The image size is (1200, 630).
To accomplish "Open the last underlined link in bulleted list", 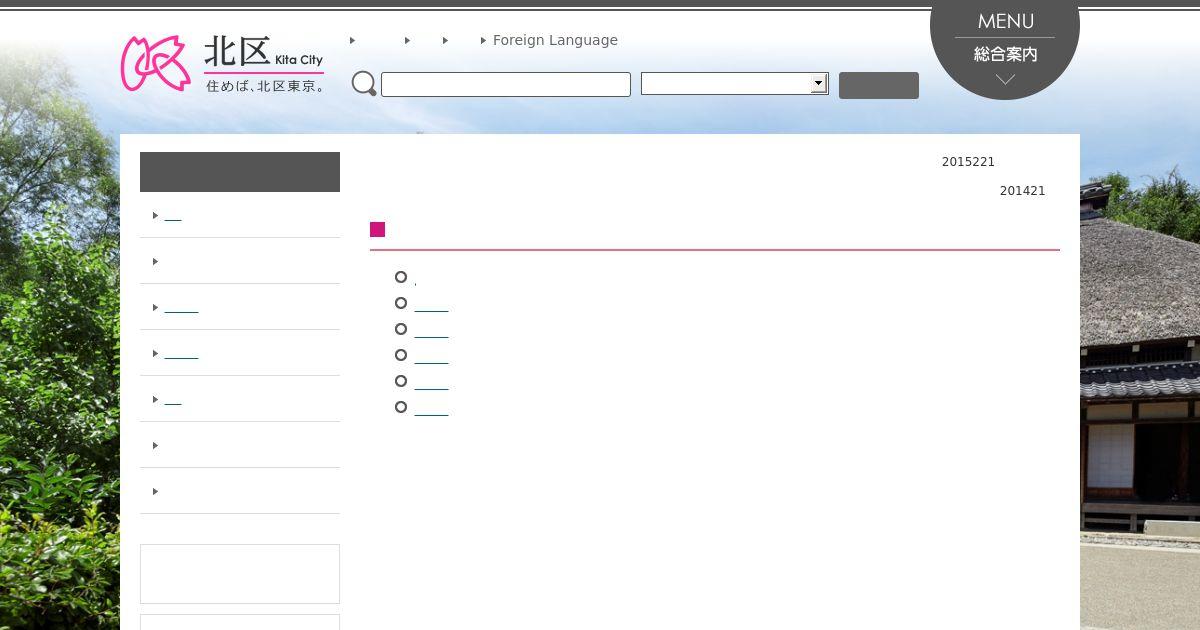I will point(431,408).
